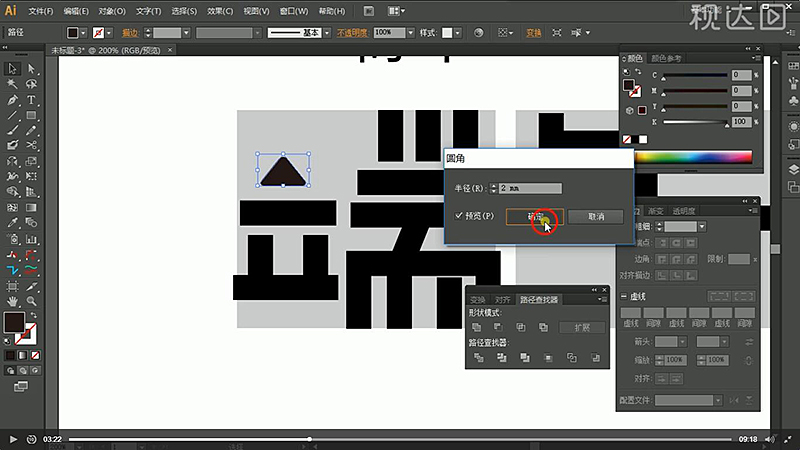800x450 pixels.
Task: Set toolbox fill mode to solid Color
Action: (10, 355)
